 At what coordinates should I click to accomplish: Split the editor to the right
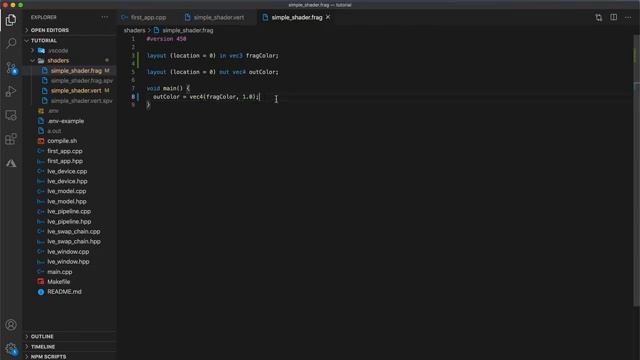coord(613,17)
